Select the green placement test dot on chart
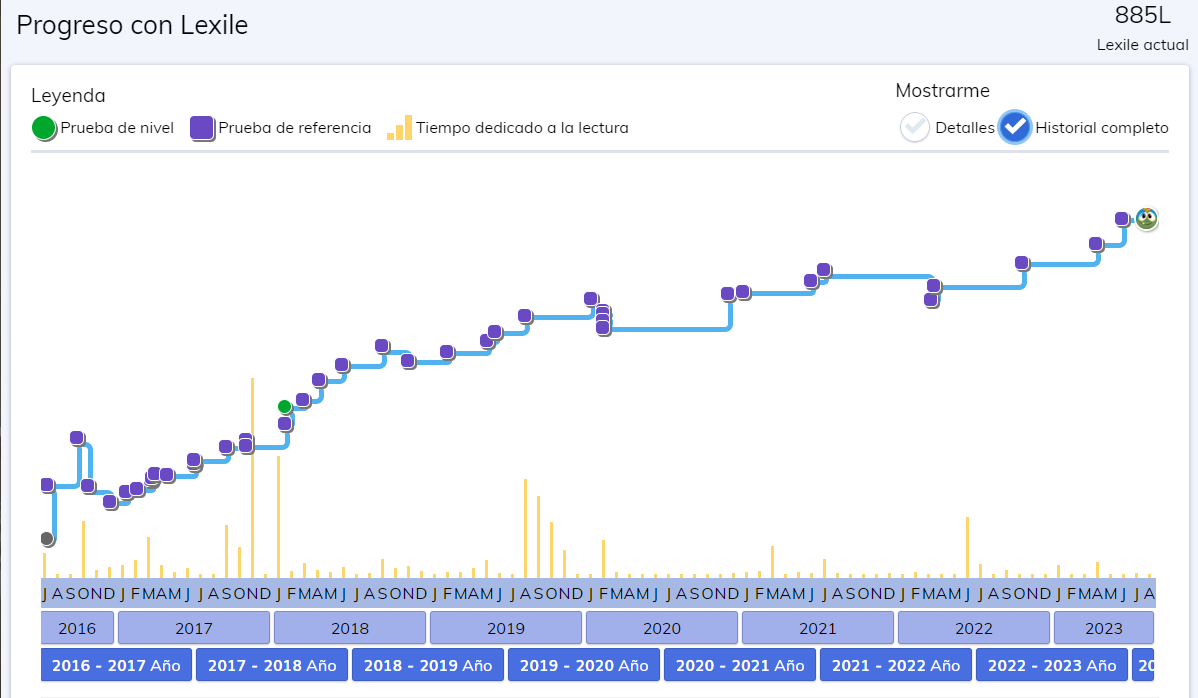1198x698 pixels. (x=284, y=406)
